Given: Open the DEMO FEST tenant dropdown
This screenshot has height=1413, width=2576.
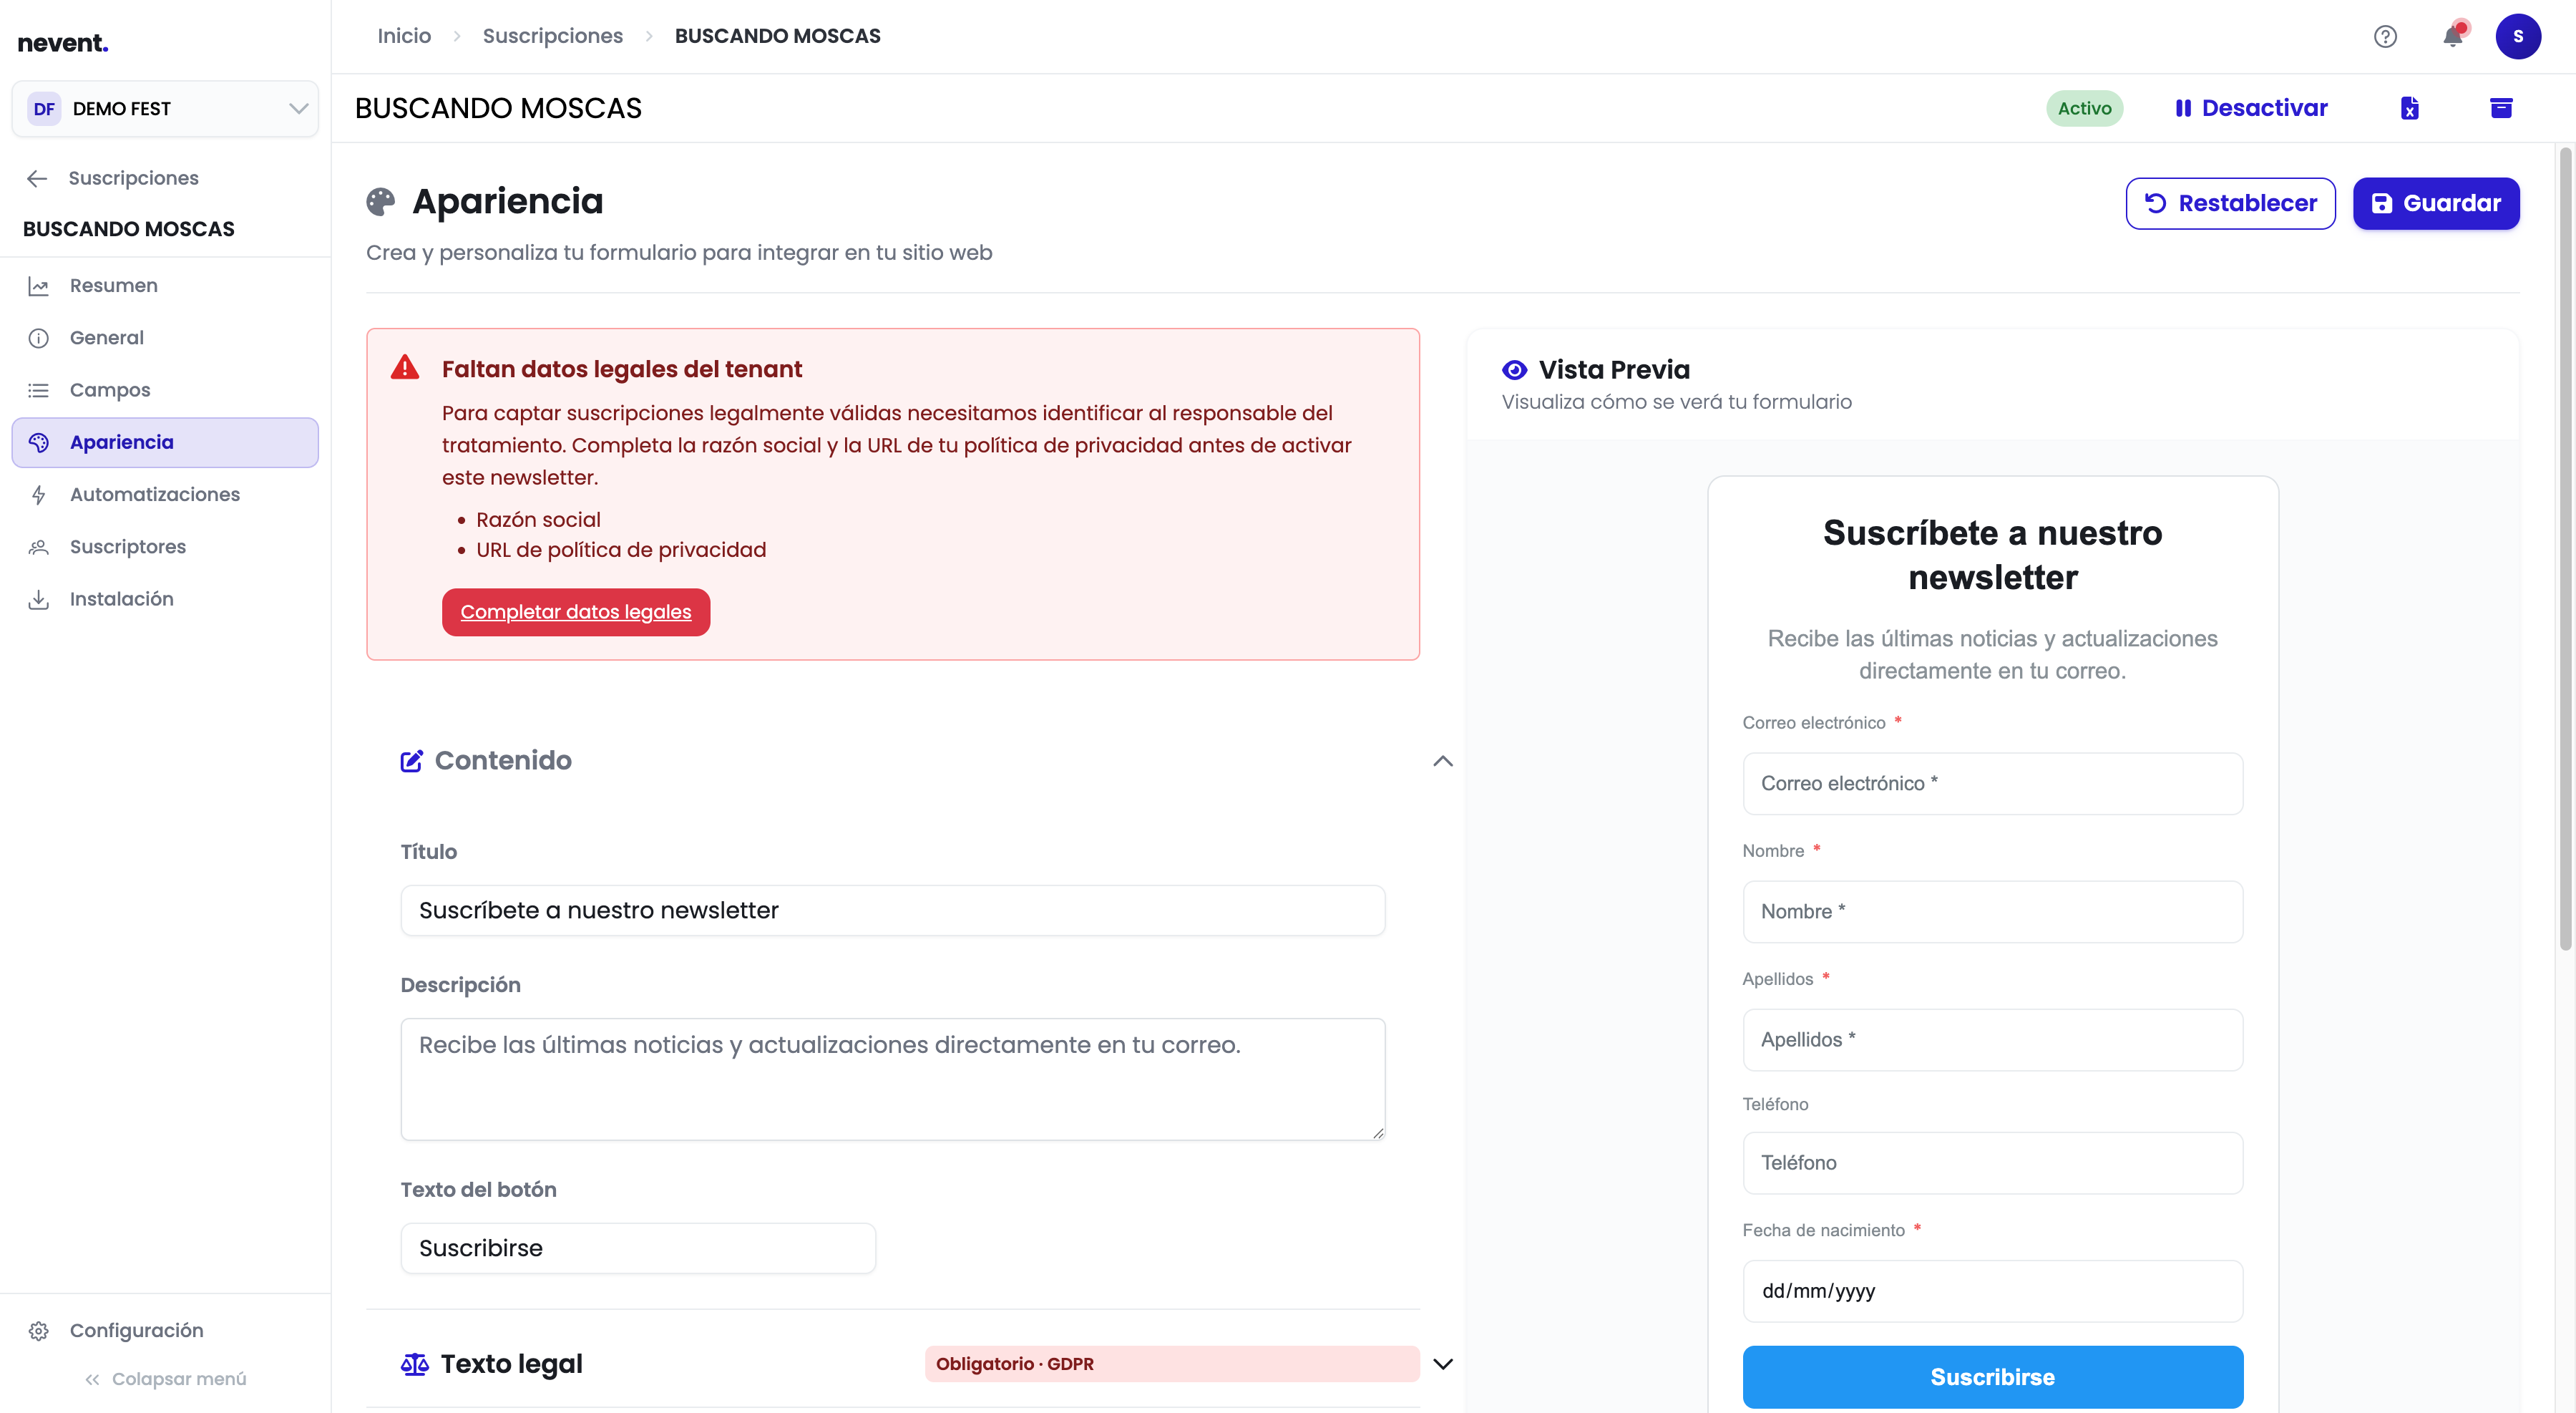Looking at the screenshot, I should (x=165, y=109).
